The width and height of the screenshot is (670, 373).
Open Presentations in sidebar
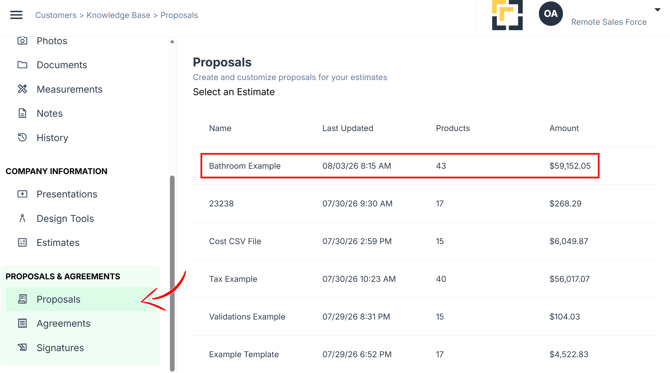(67, 194)
